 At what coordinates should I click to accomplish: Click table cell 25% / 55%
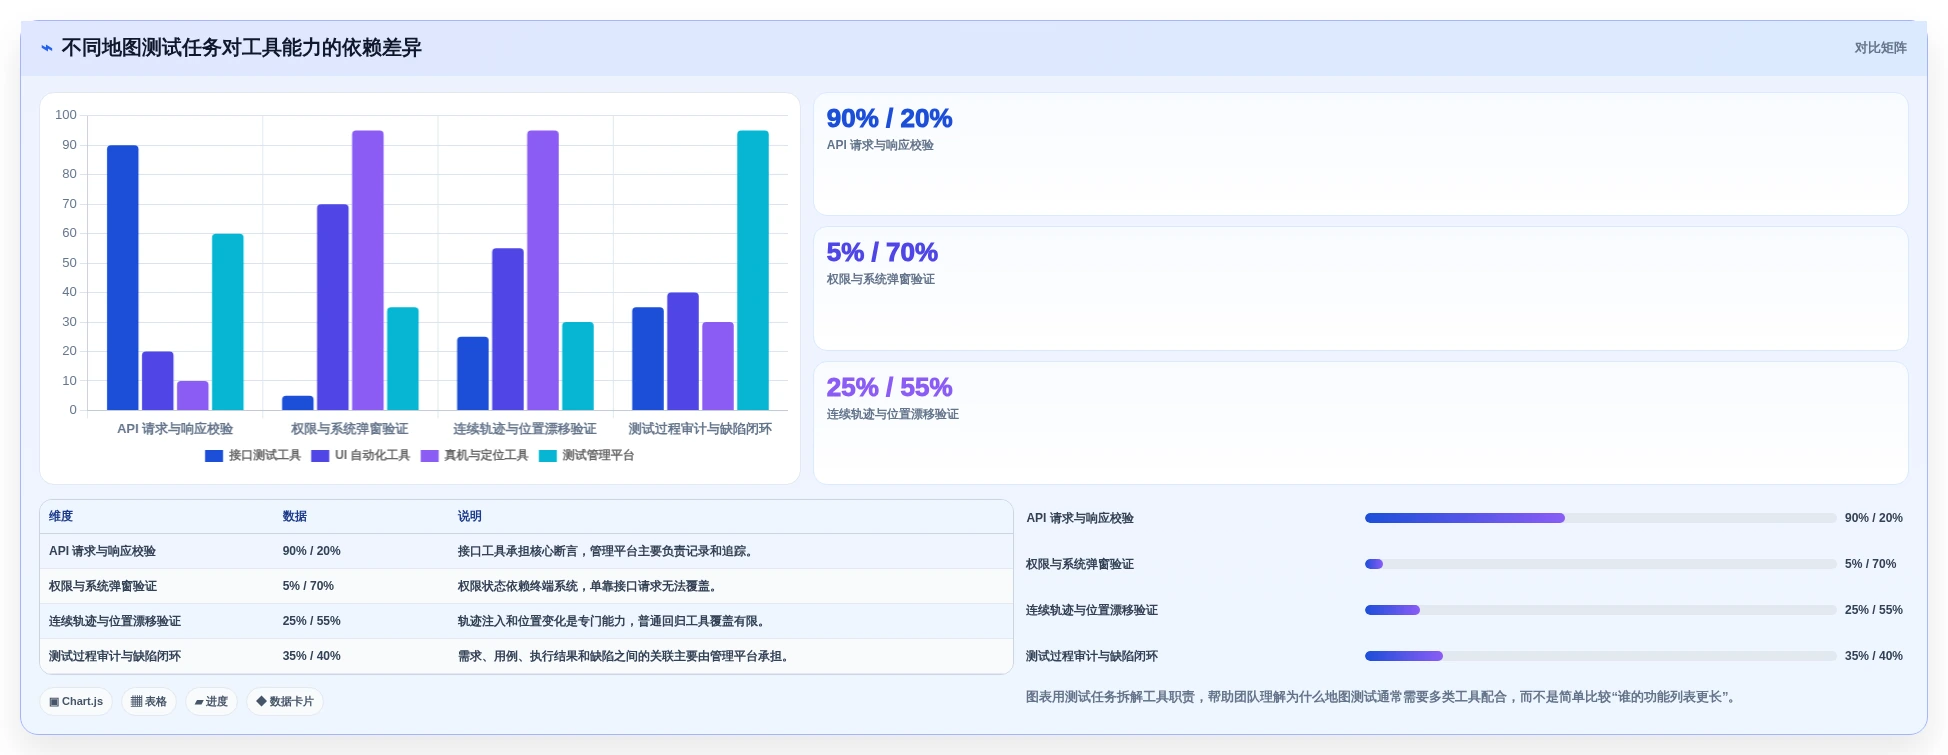tap(312, 621)
